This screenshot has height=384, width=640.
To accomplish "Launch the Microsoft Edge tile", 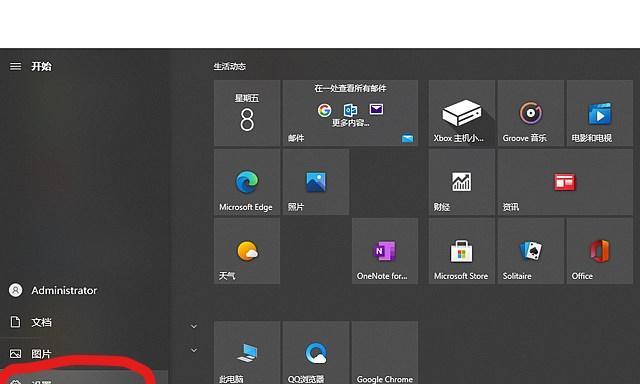I will [x=247, y=182].
